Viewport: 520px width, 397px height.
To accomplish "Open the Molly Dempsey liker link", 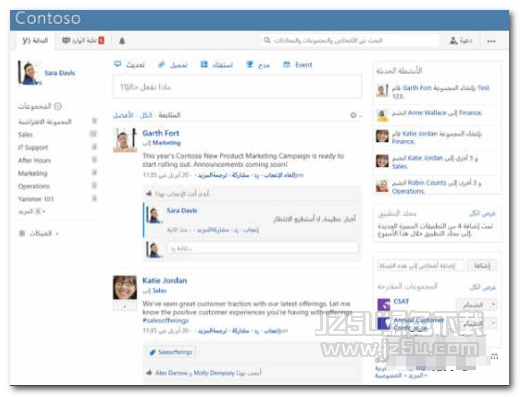I will (214, 373).
